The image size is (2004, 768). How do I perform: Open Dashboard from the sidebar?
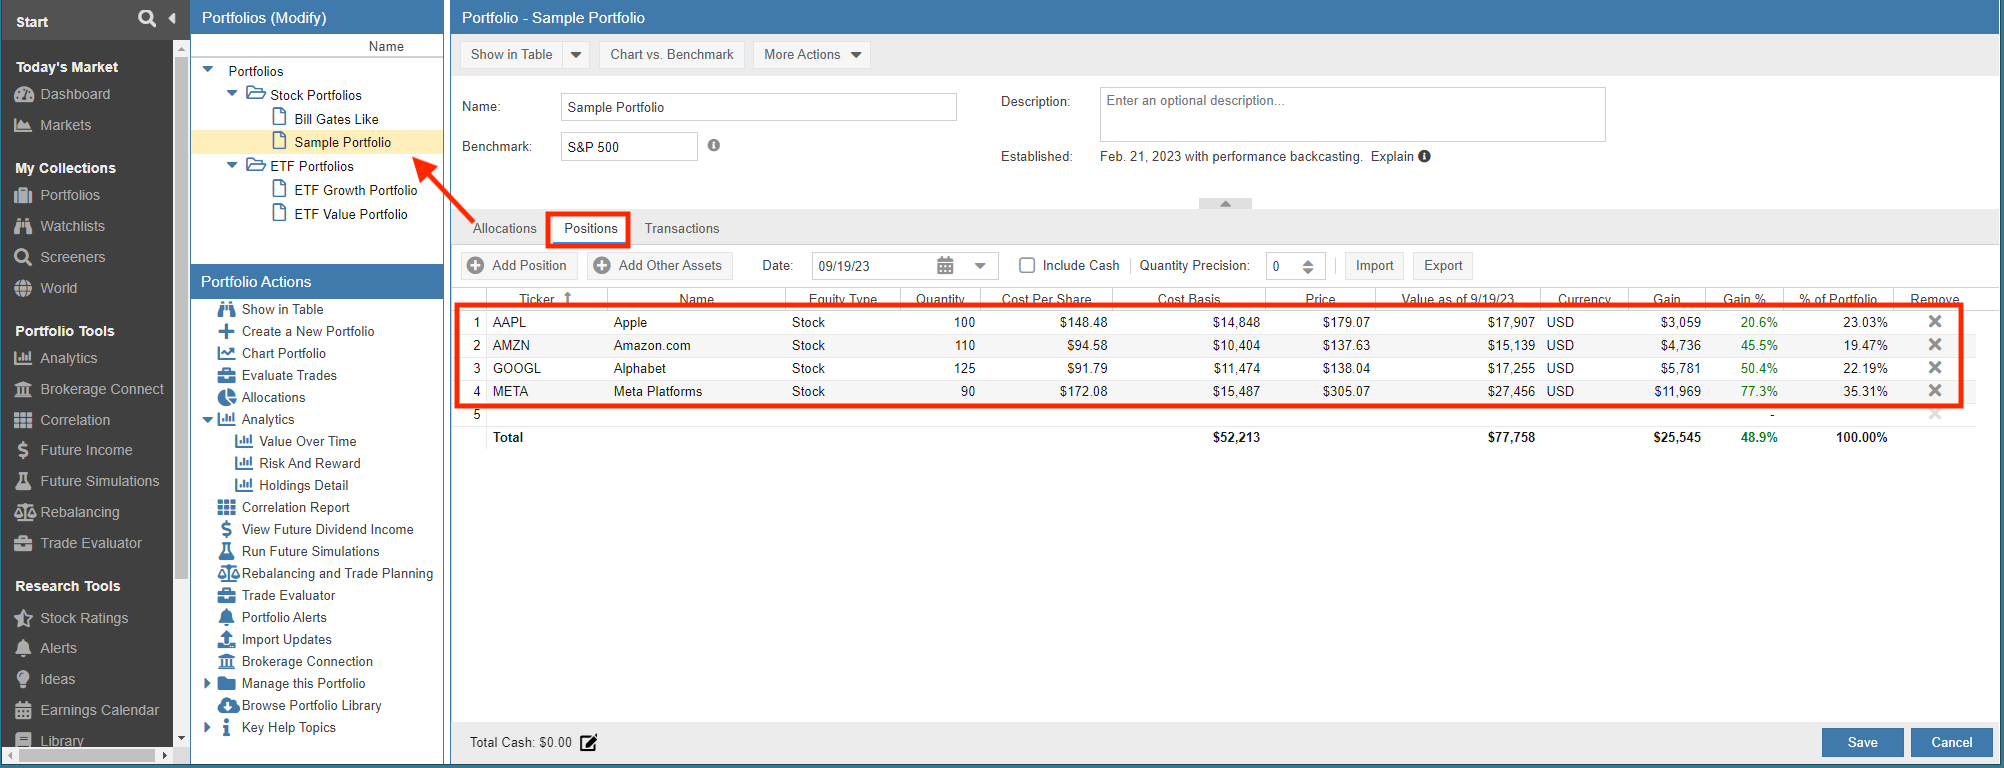(75, 94)
